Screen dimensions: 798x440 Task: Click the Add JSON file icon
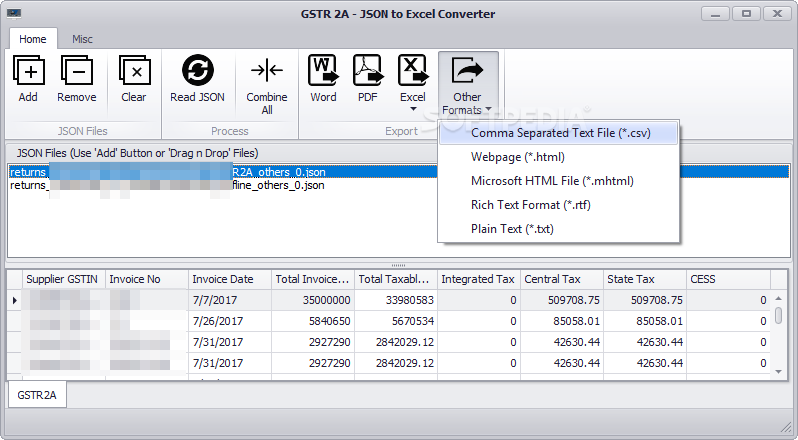click(x=28, y=71)
